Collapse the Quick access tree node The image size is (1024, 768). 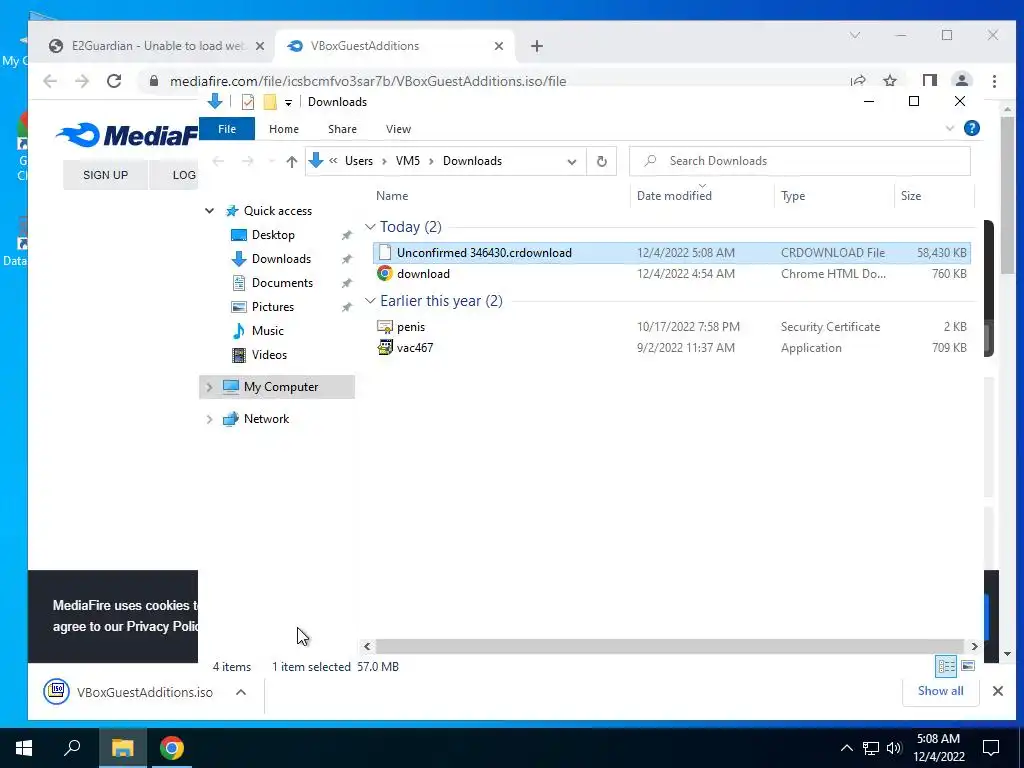click(x=210, y=211)
